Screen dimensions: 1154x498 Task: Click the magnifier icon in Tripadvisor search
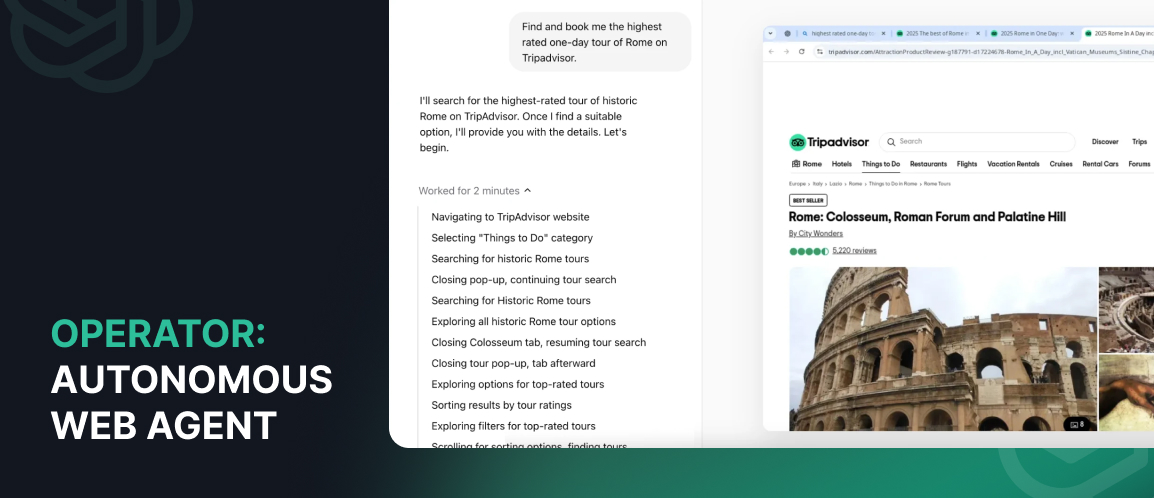coord(891,141)
